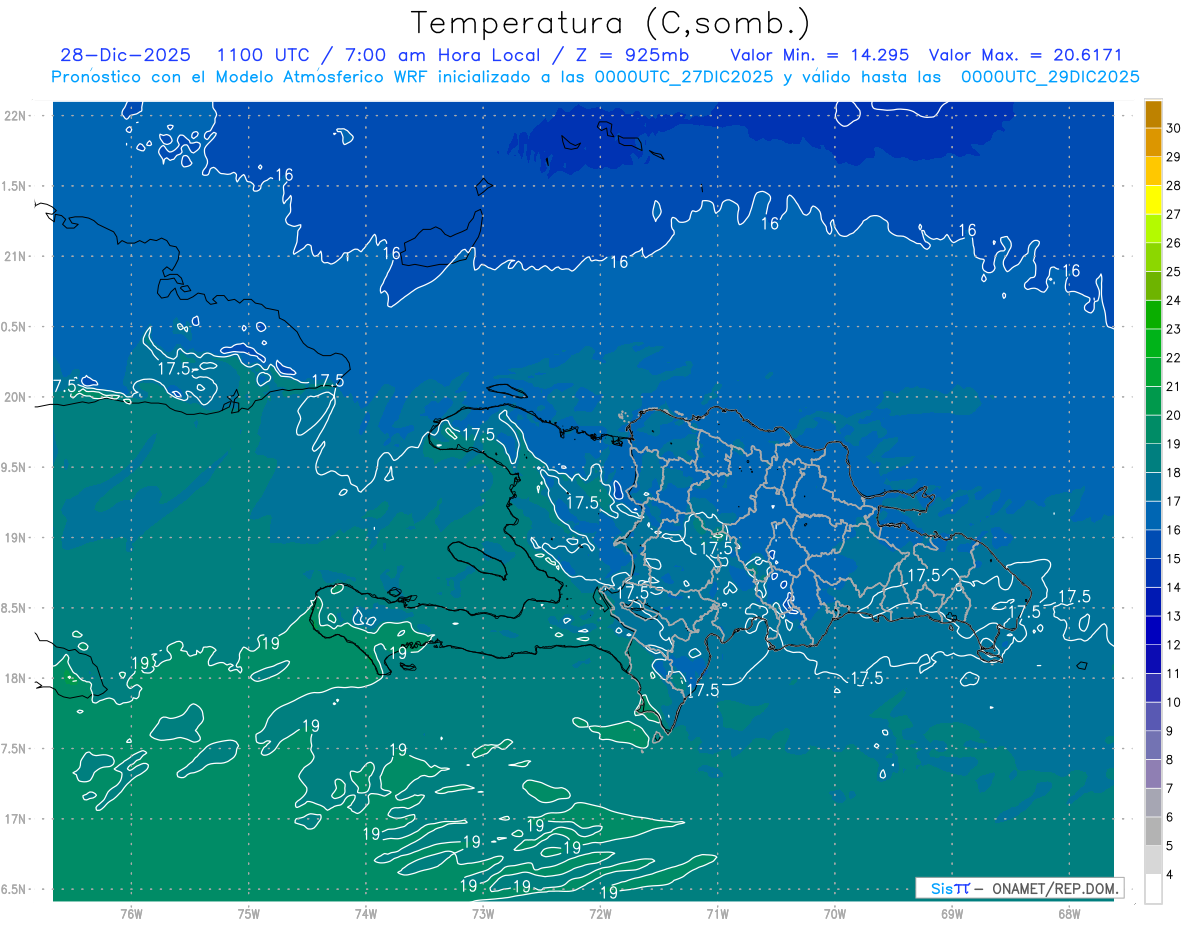Click the "21N" latitude axis label
This screenshot has width=1200, height=927.
(x=17, y=256)
